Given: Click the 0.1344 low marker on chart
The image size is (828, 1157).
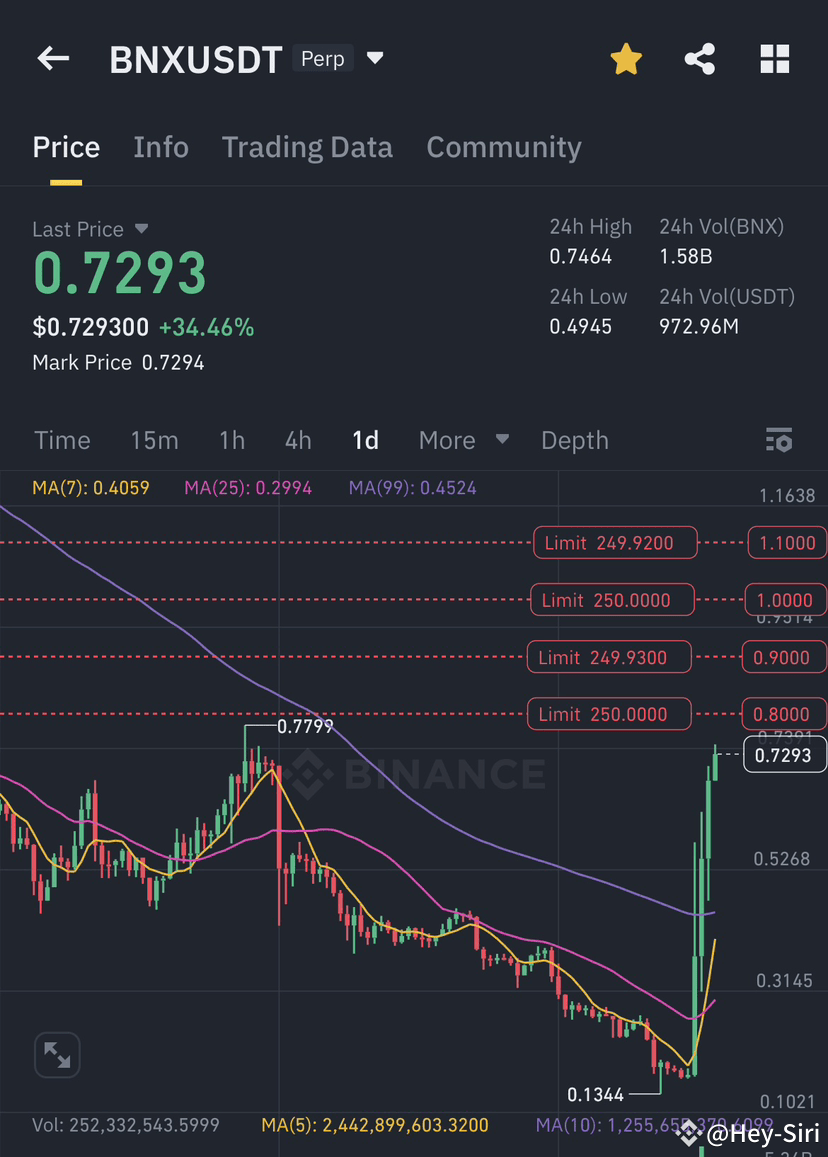Looking at the screenshot, I should 596,1094.
